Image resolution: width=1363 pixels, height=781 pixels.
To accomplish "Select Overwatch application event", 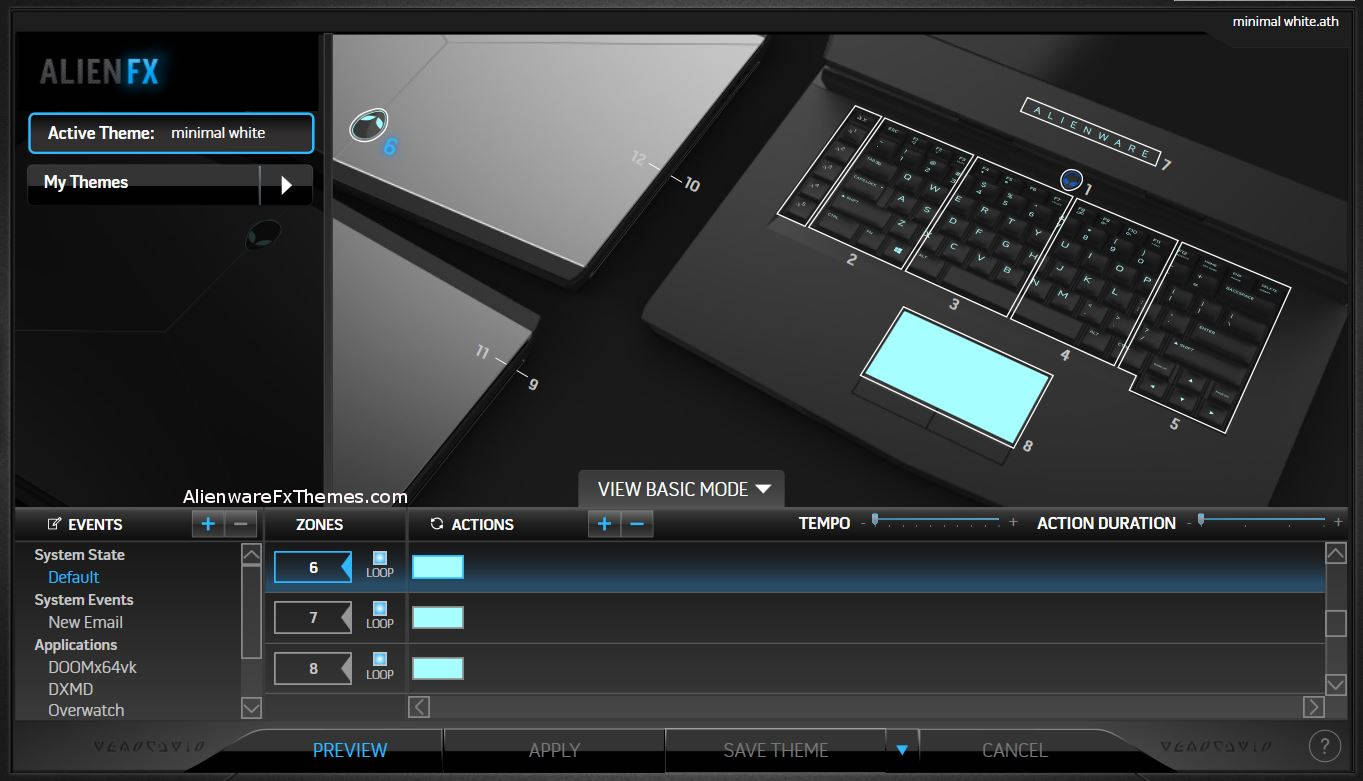I will (x=87, y=710).
